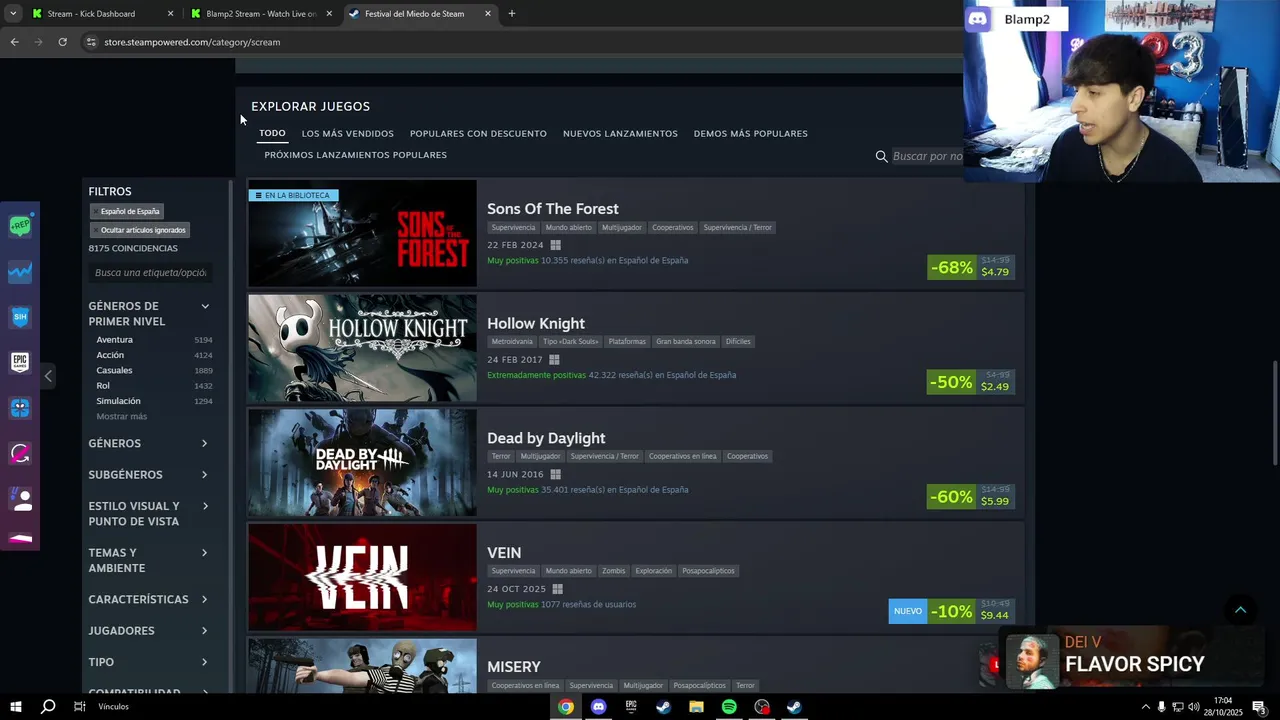Switch to 'Los más vendidos' tab
The image size is (1280, 720).
pos(348,134)
